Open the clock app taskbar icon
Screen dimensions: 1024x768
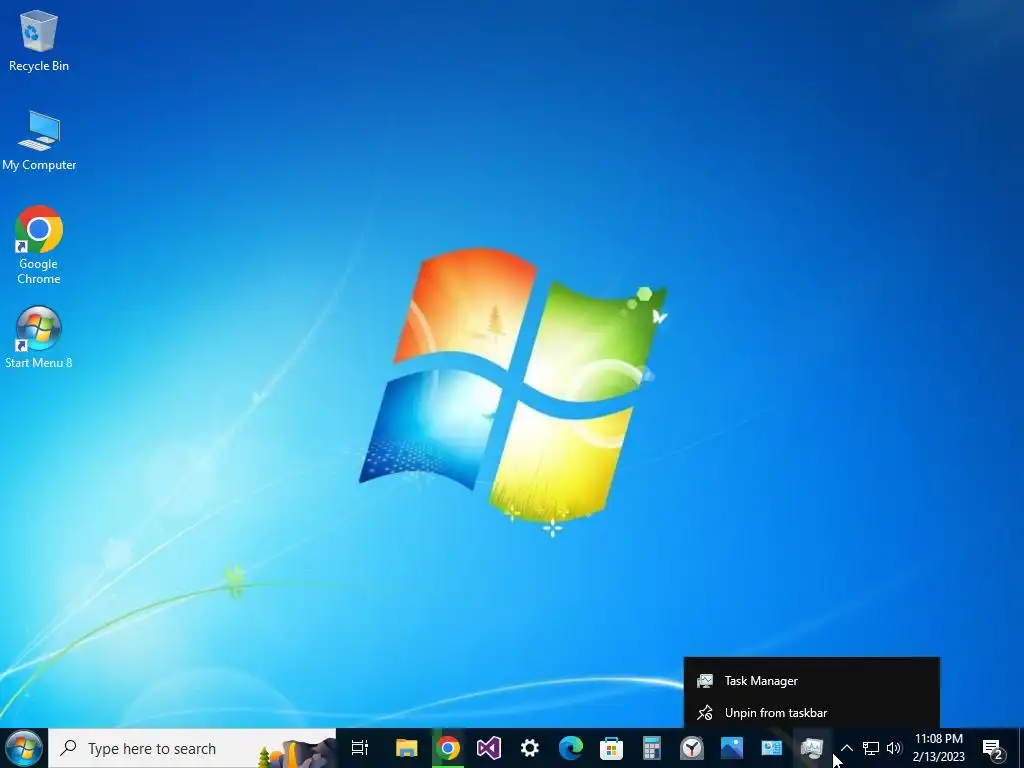click(x=692, y=748)
